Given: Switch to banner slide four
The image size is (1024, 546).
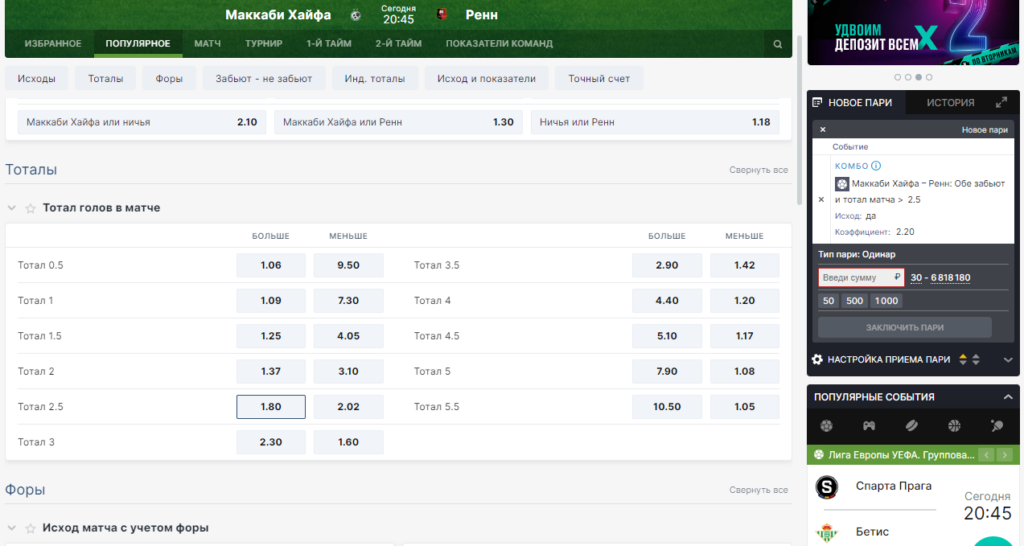Looking at the screenshot, I should tap(929, 77).
